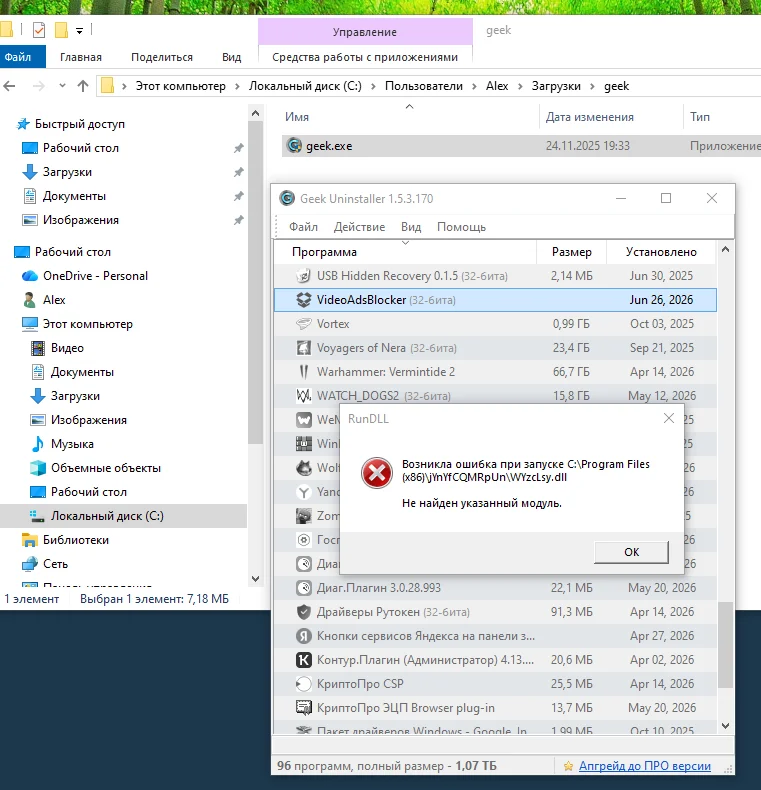Sort the list by the Размер column header

(x=572, y=252)
